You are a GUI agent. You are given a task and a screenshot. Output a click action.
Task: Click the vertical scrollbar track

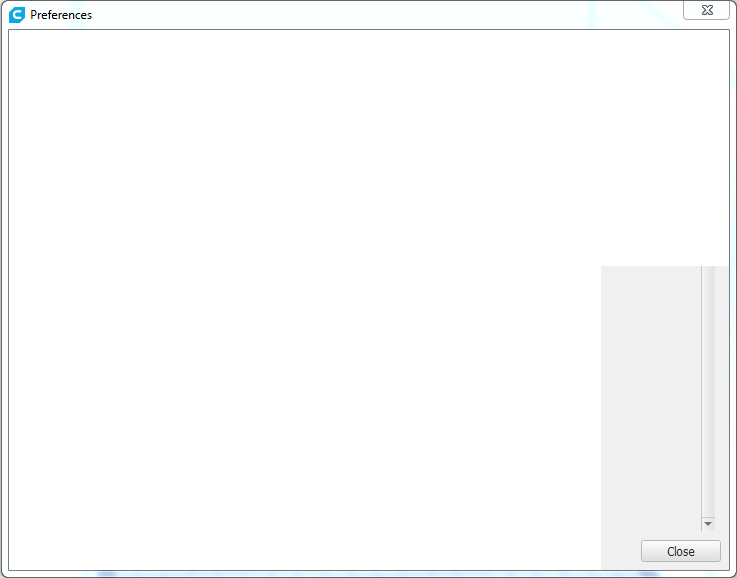708,391
